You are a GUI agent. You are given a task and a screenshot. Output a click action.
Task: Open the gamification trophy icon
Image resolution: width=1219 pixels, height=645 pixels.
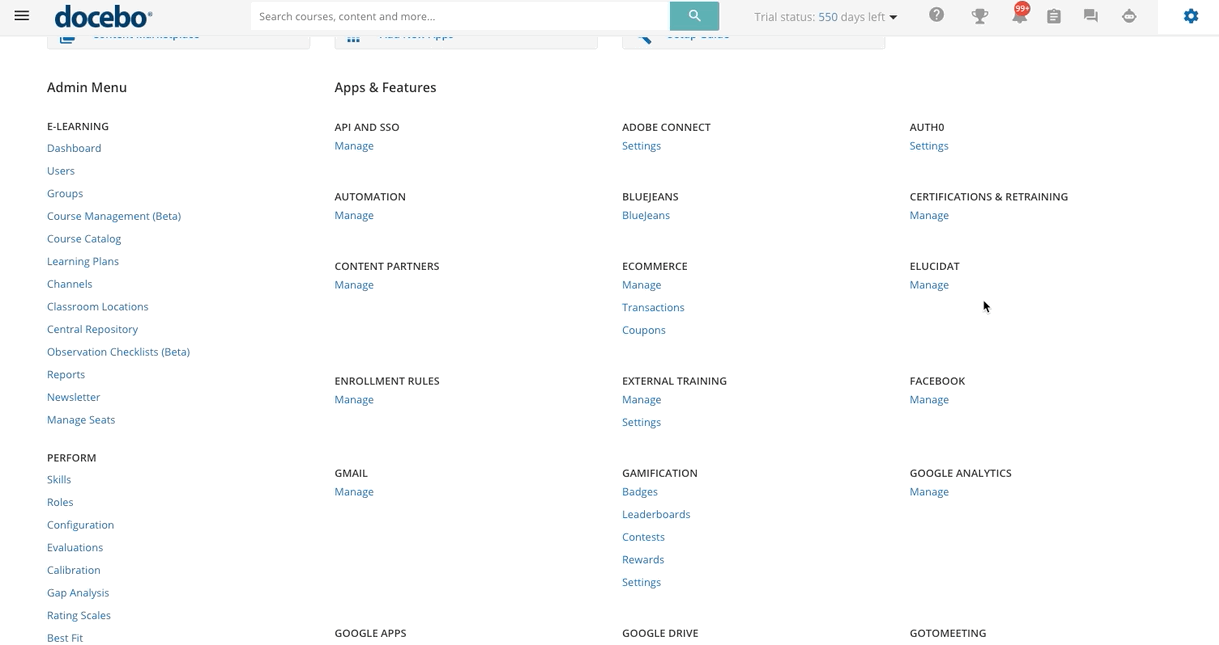979,16
